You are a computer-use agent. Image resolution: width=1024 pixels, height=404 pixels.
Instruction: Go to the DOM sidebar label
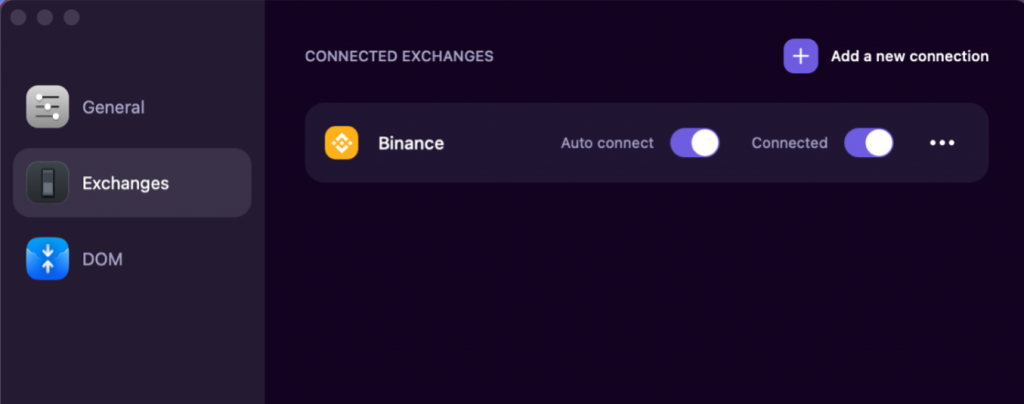[103, 259]
